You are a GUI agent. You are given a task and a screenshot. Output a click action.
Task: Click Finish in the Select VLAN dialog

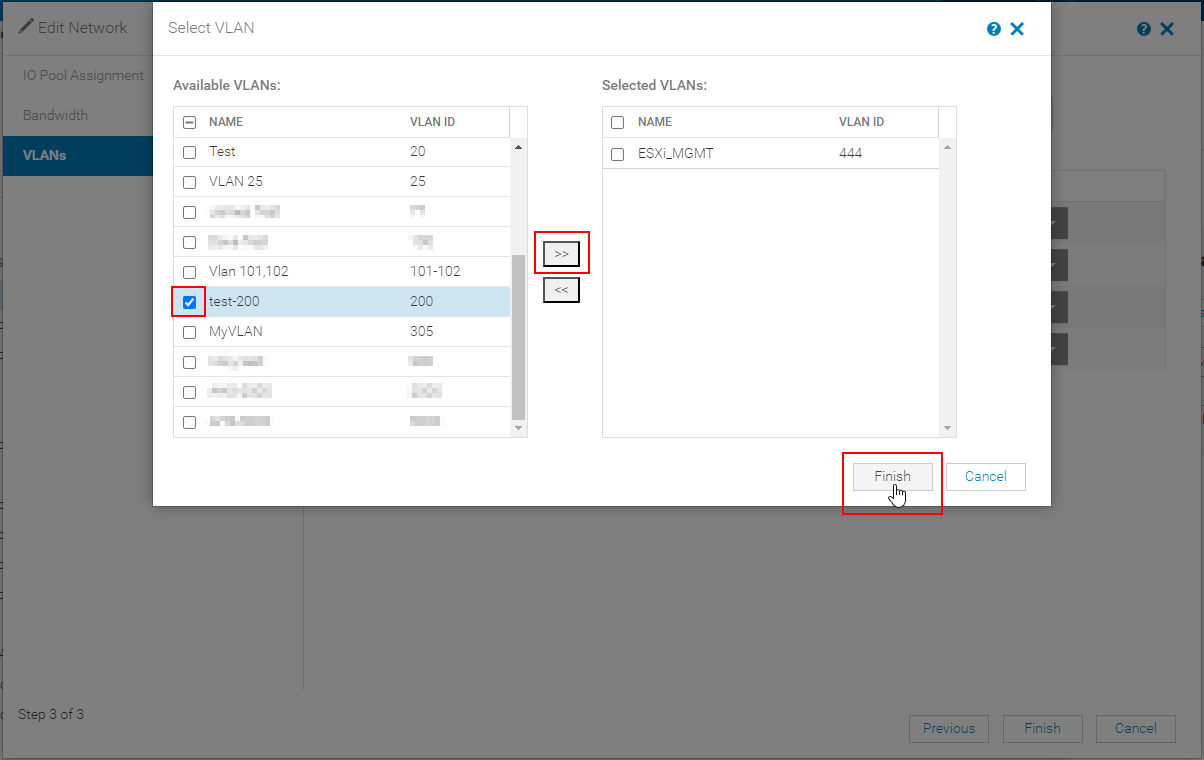891,476
